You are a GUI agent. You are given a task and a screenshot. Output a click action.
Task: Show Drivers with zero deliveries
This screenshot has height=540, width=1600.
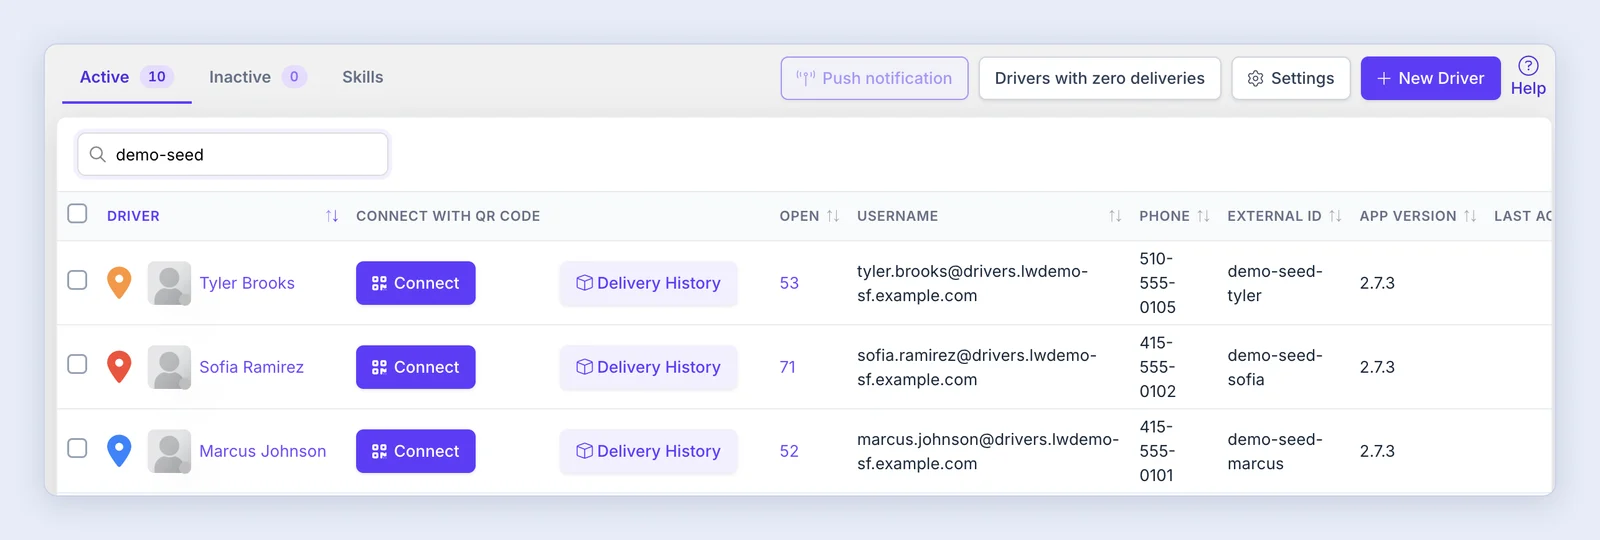tap(1100, 78)
